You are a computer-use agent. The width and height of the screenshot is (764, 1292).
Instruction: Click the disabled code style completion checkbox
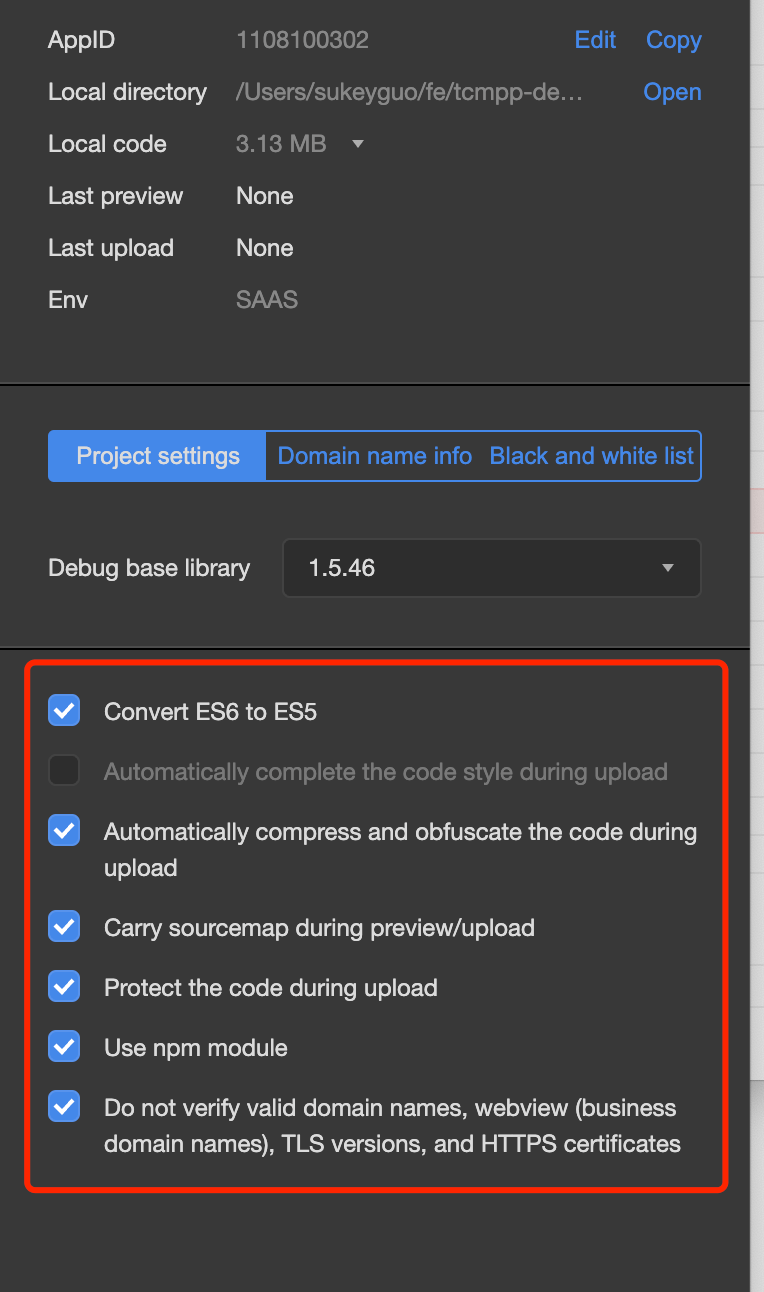tap(64, 771)
